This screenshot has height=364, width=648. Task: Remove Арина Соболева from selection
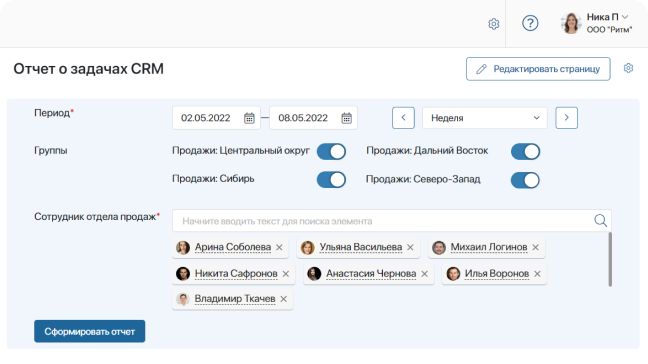pos(279,247)
